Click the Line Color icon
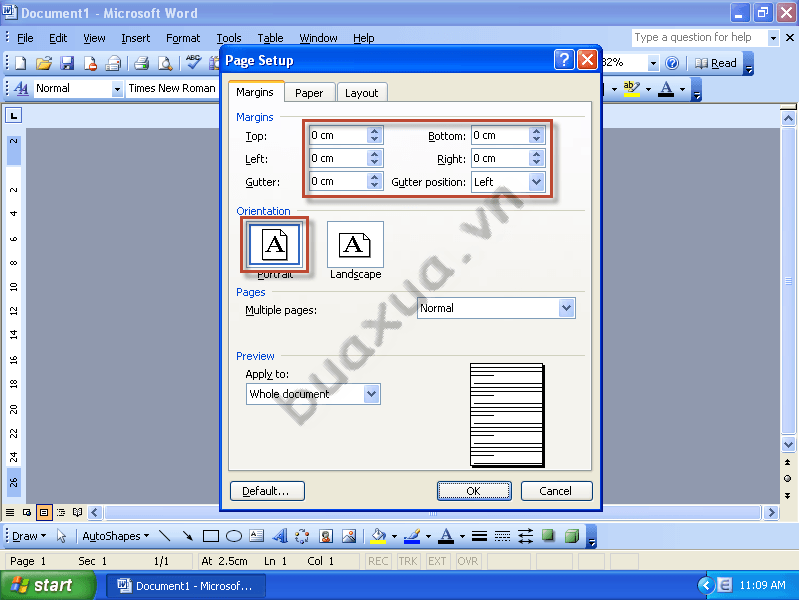The height and width of the screenshot is (600, 799). (412, 536)
